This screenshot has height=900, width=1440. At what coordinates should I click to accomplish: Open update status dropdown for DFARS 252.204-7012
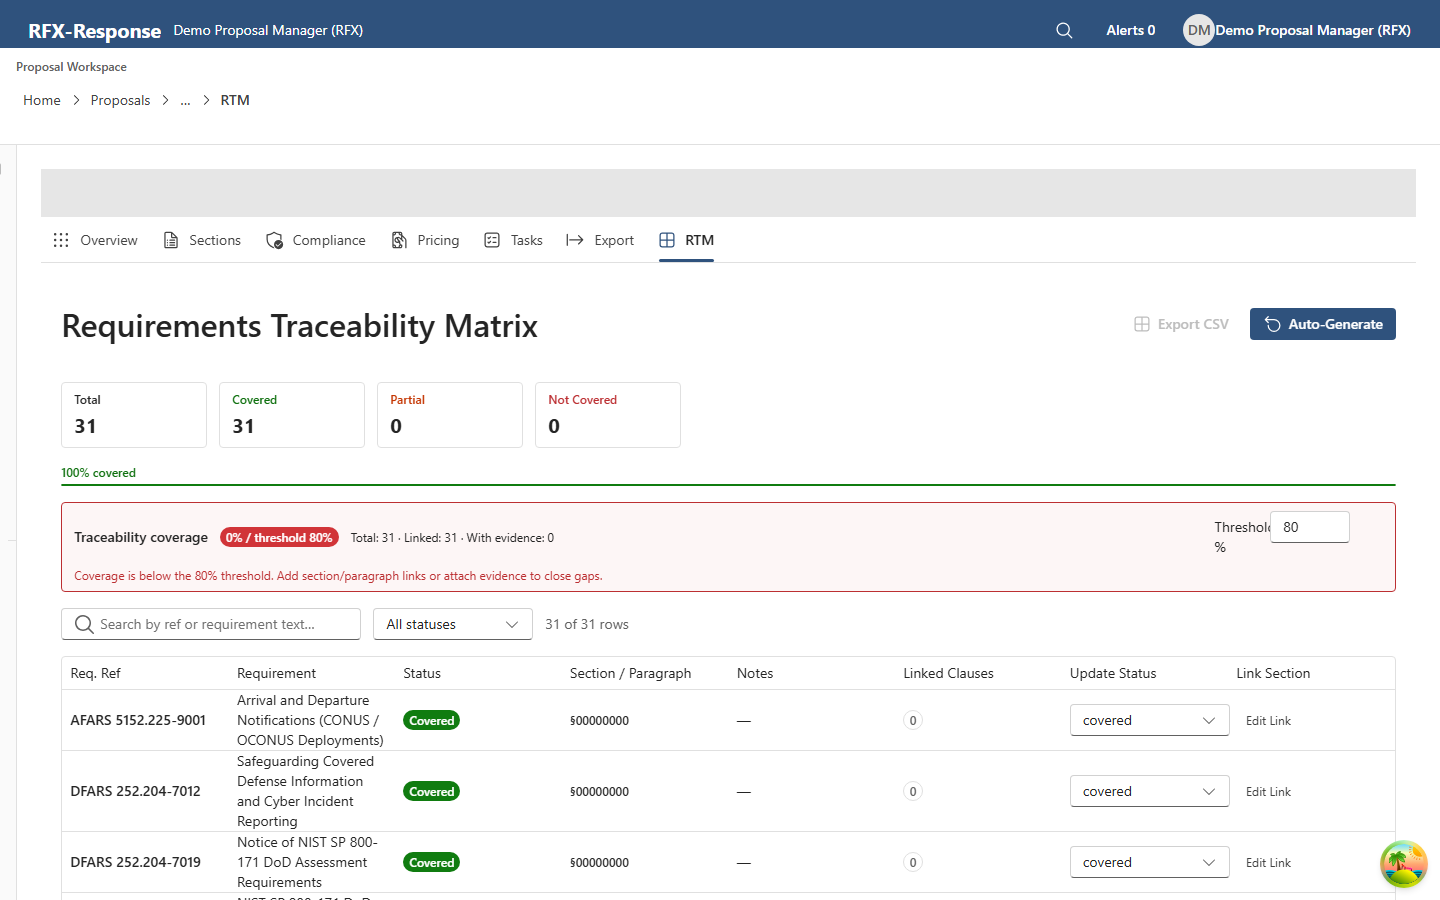pyautogui.click(x=1150, y=791)
